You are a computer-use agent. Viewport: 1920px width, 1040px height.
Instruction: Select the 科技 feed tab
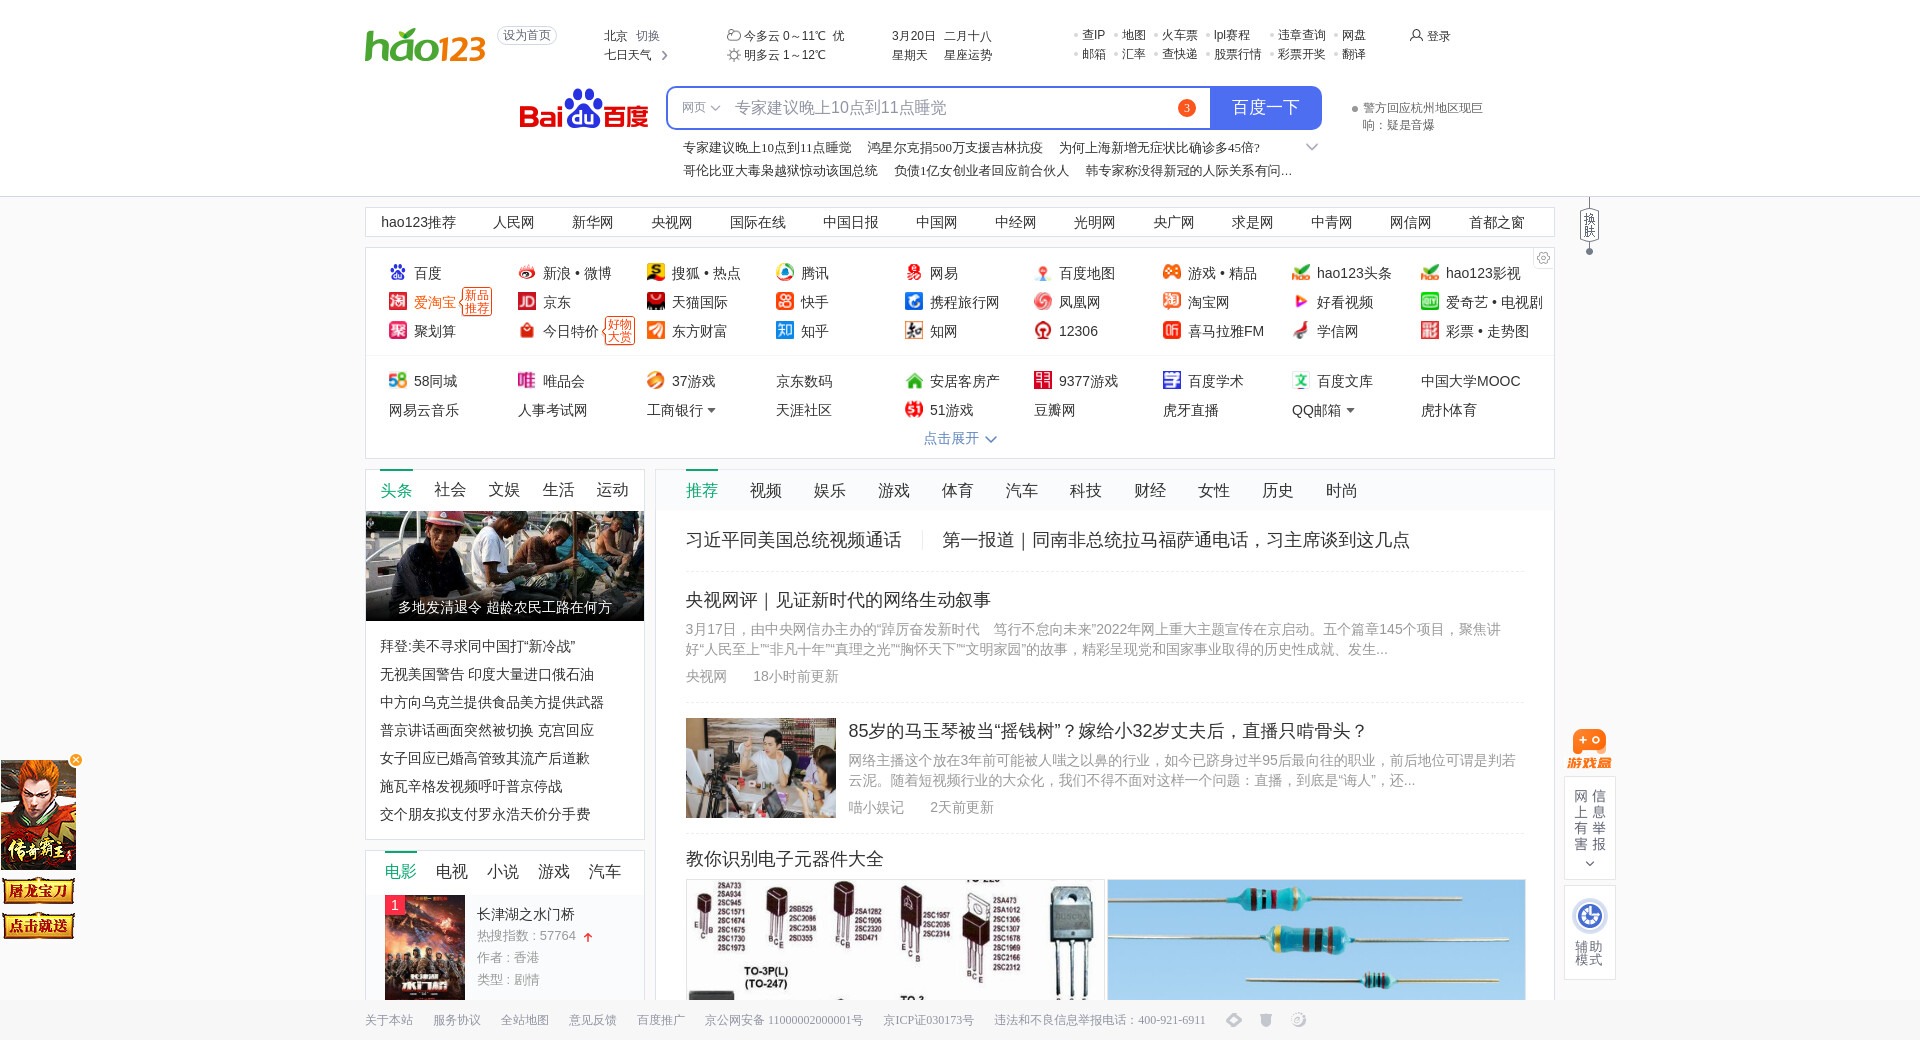pos(1086,491)
